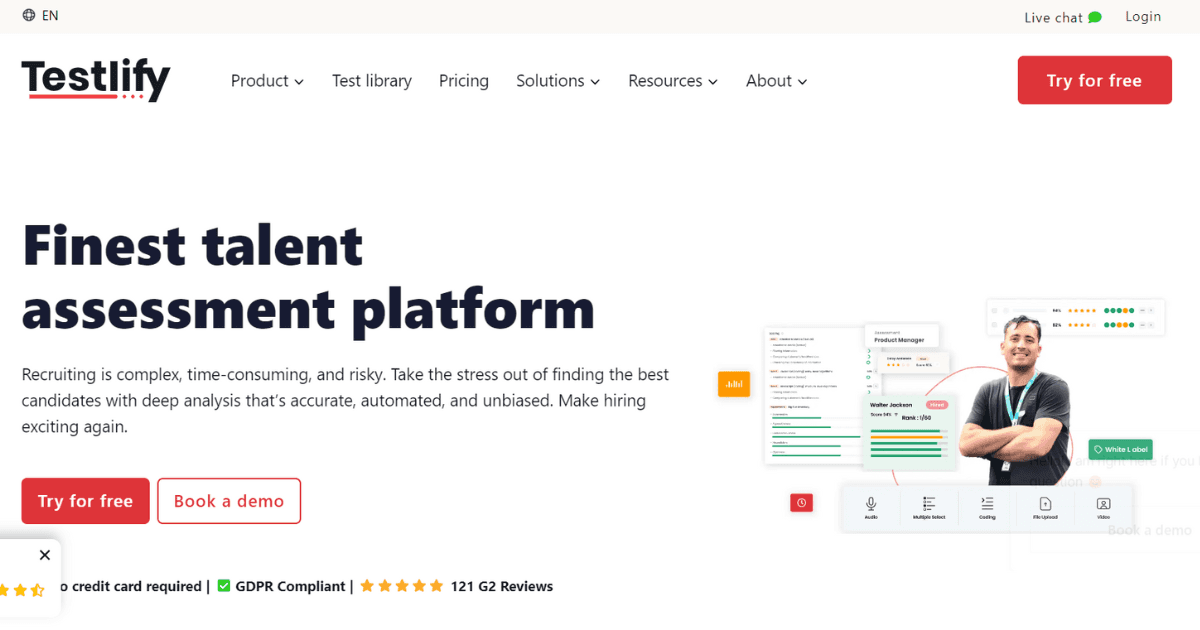Click the red clock timer icon
The image size is (1200, 630).
801,503
